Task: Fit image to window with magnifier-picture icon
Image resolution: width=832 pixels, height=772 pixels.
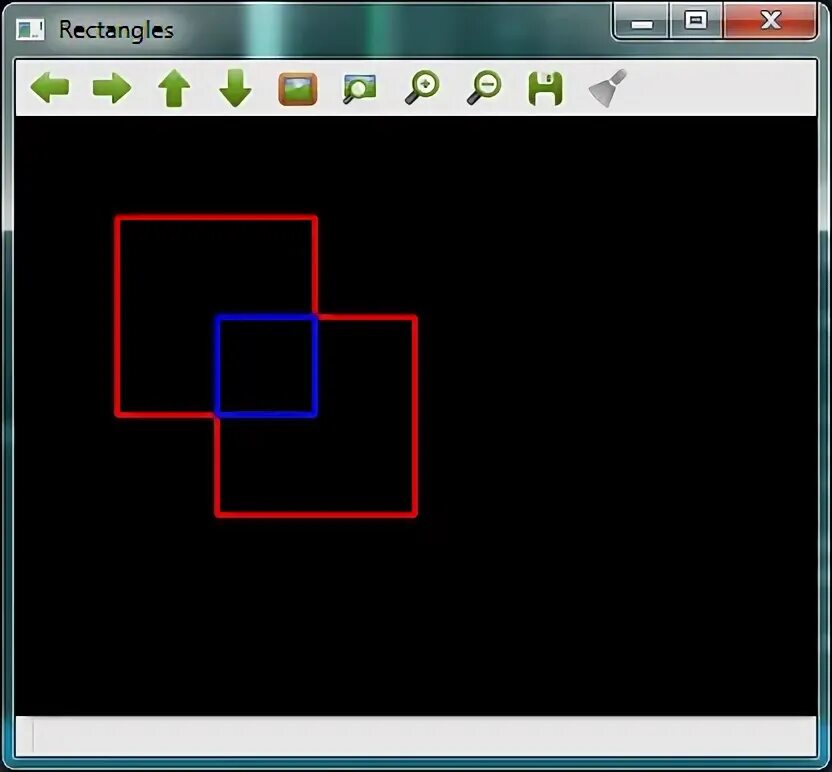Action: pos(359,89)
